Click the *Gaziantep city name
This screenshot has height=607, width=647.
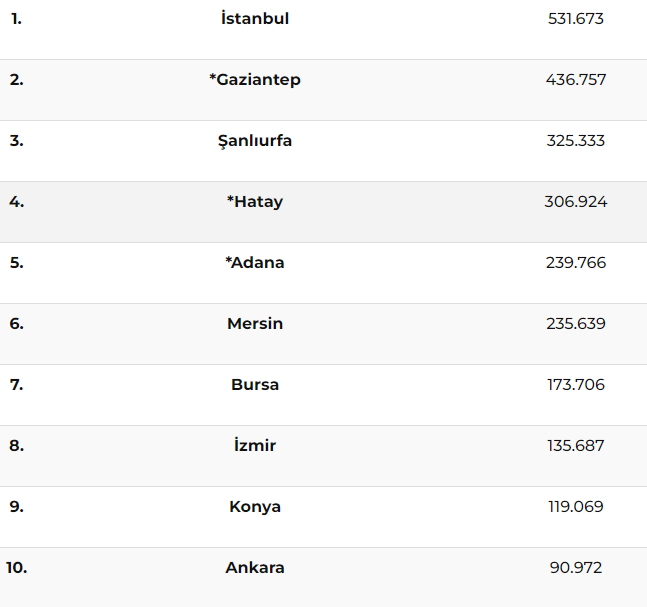255,80
